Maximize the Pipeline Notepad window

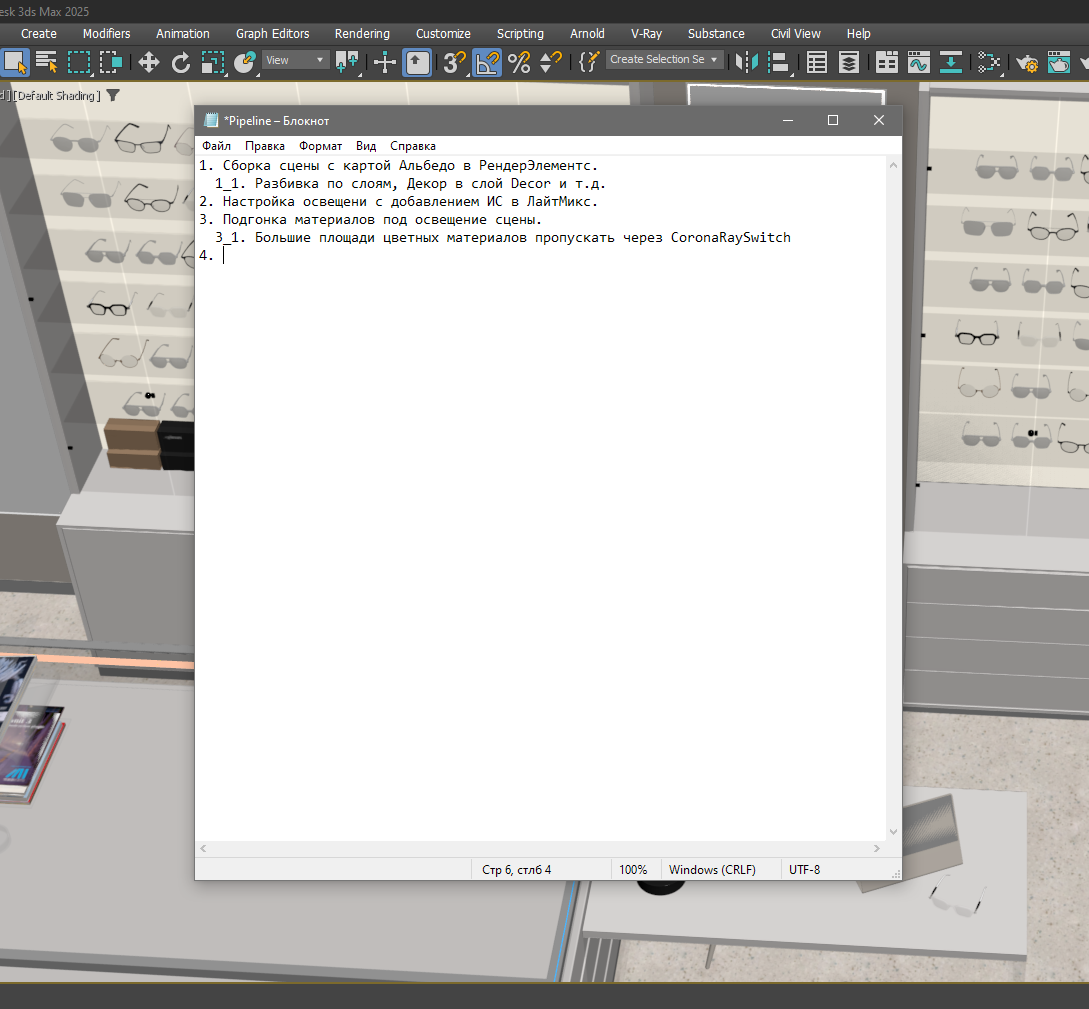(833, 120)
